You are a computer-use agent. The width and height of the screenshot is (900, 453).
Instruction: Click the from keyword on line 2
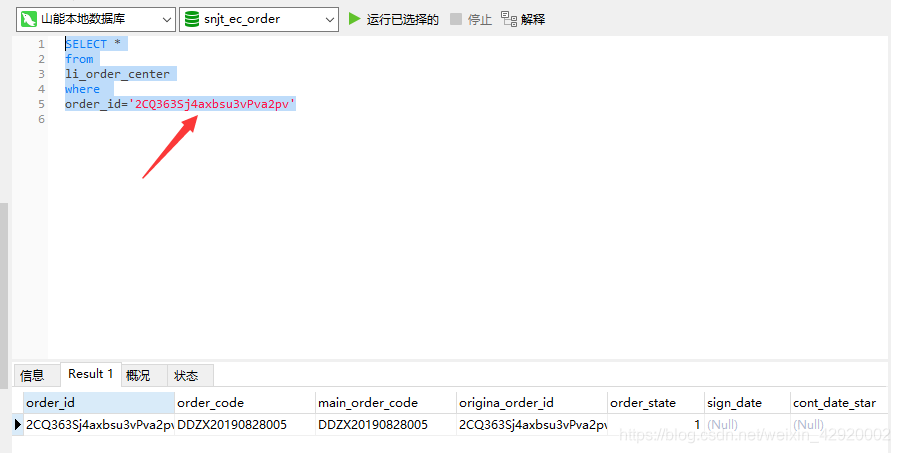click(x=79, y=59)
